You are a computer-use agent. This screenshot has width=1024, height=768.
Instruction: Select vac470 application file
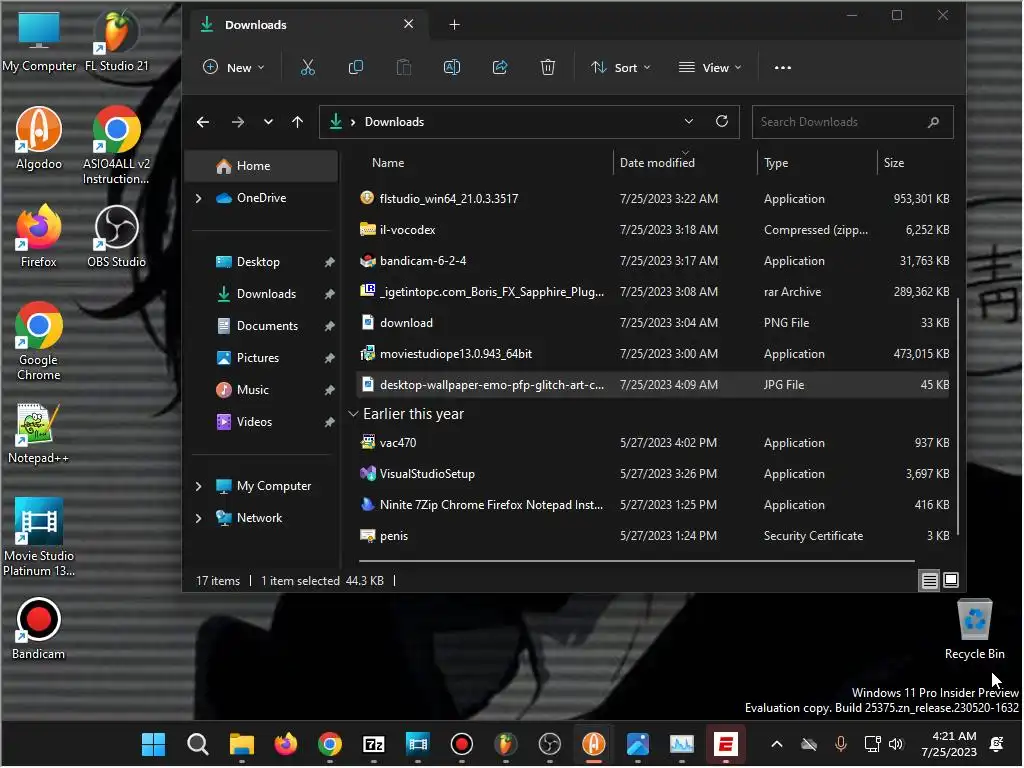pyautogui.click(x=654, y=443)
